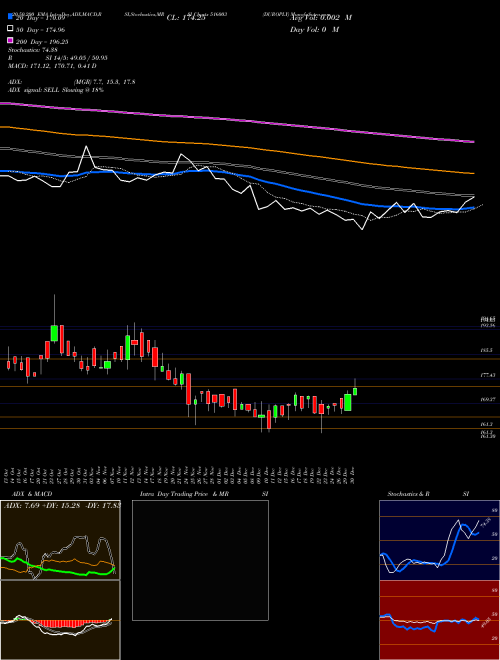
Task: Click the blue 20 Day EMA legend swatch
Action: (10, 17)
